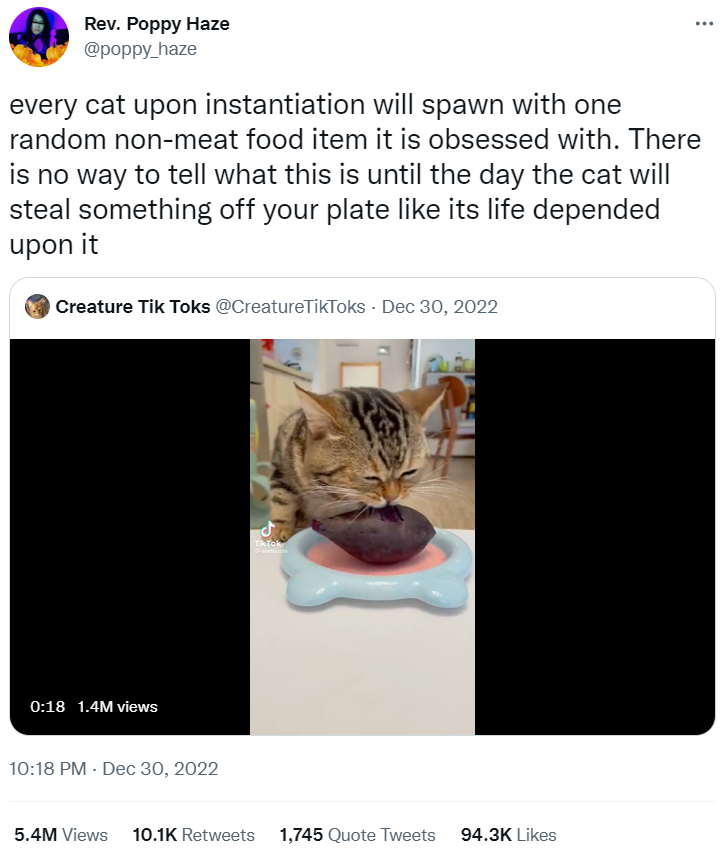Open the Rev. Poppy Haze display name
The height and width of the screenshot is (854, 725).
pyautogui.click(x=157, y=24)
